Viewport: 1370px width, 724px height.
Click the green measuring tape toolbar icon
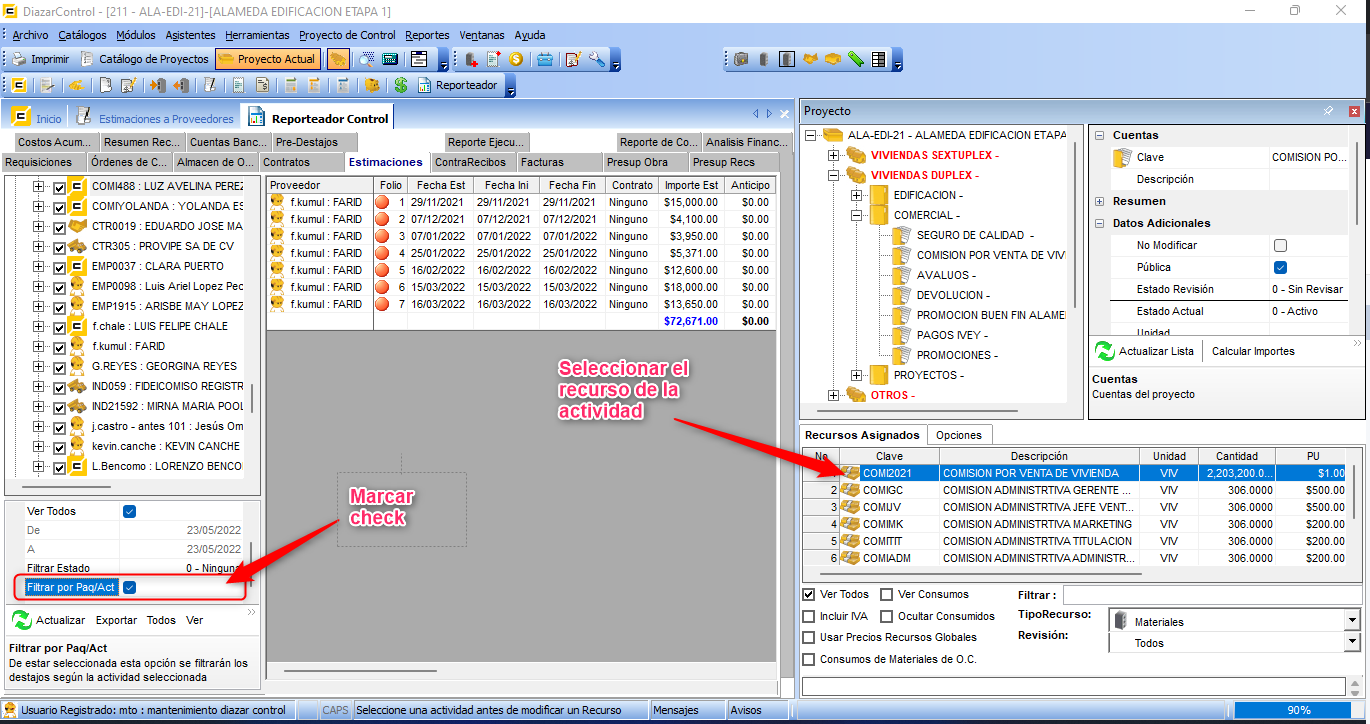pos(856,59)
